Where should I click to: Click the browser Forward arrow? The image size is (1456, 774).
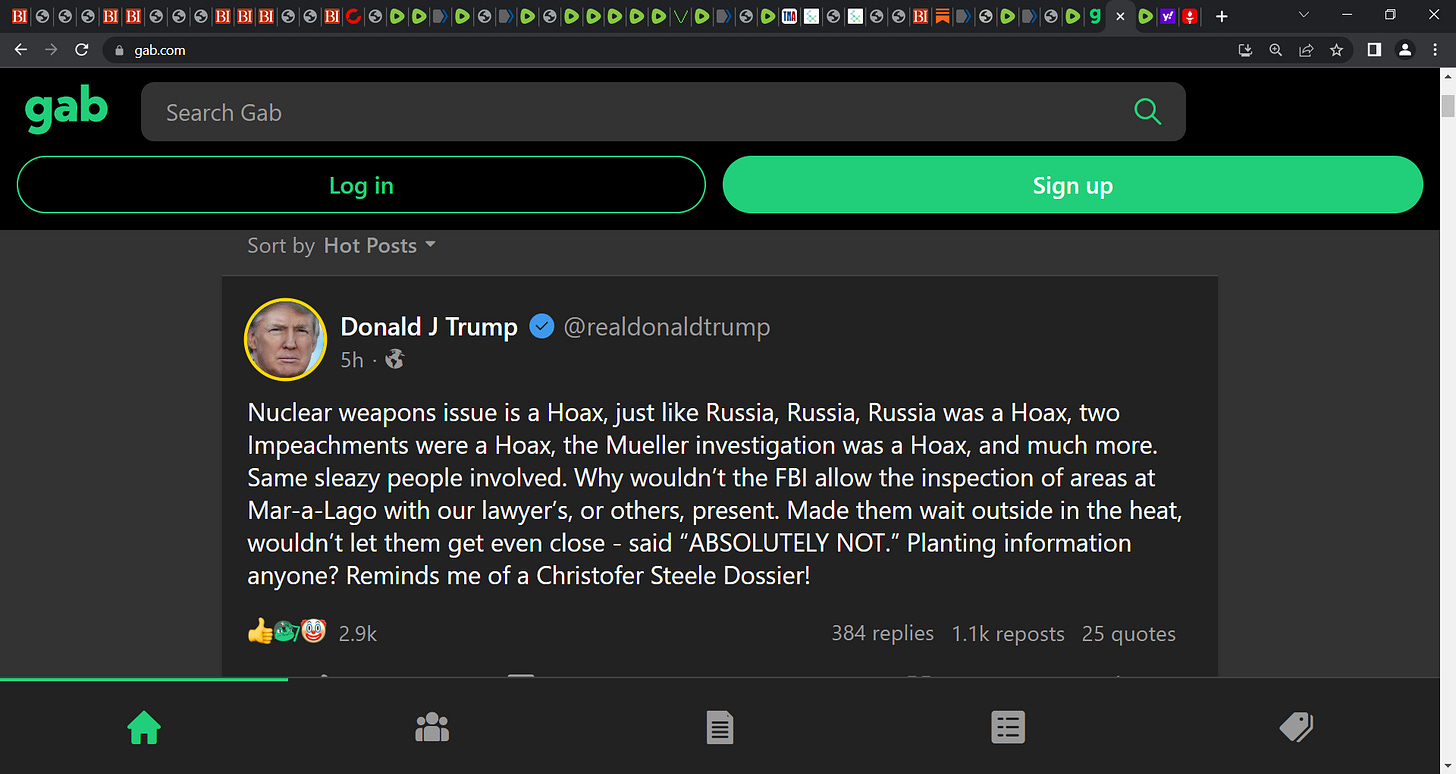(x=51, y=50)
